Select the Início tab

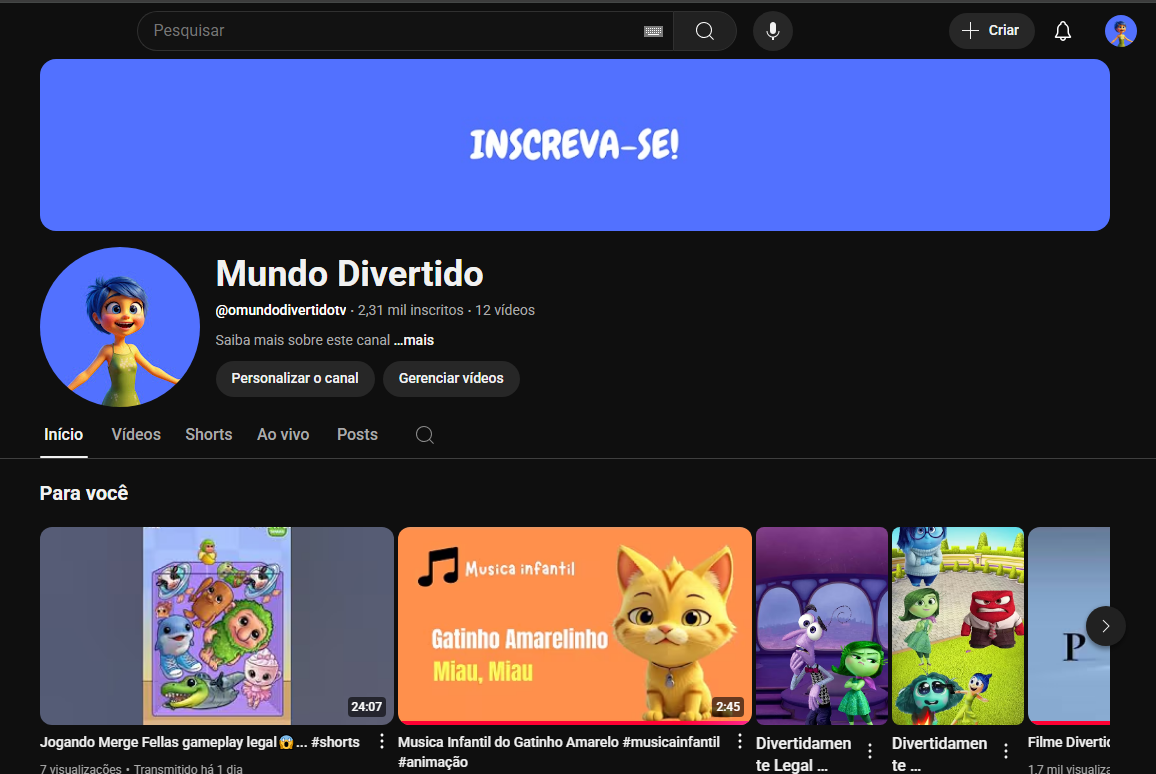point(63,435)
